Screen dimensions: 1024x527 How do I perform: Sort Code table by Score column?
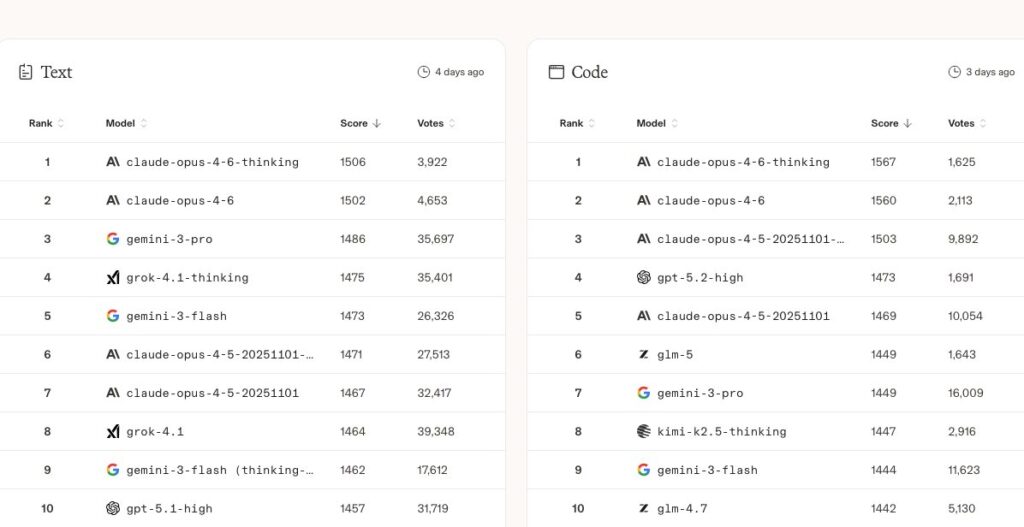point(891,124)
